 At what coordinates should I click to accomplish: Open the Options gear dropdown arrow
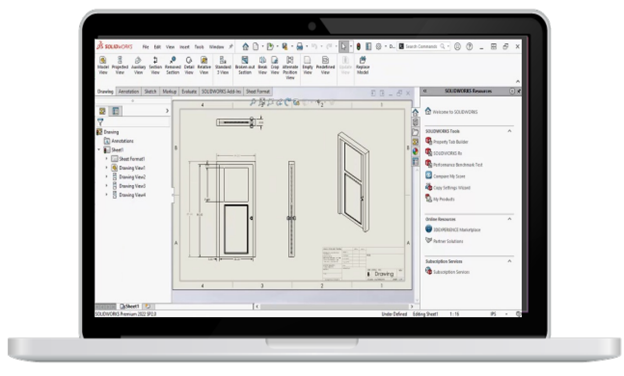[385, 47]
